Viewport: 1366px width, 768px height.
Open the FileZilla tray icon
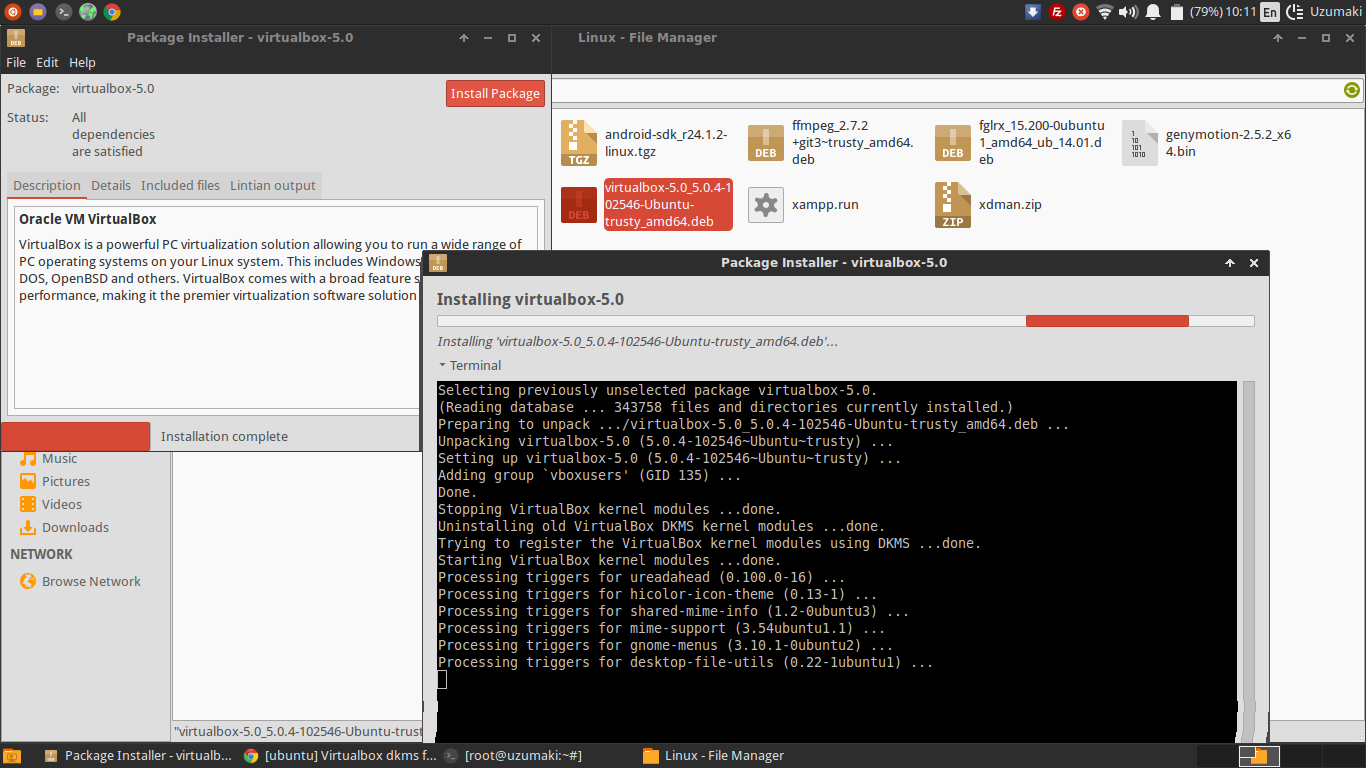(x=1057, y=12)
